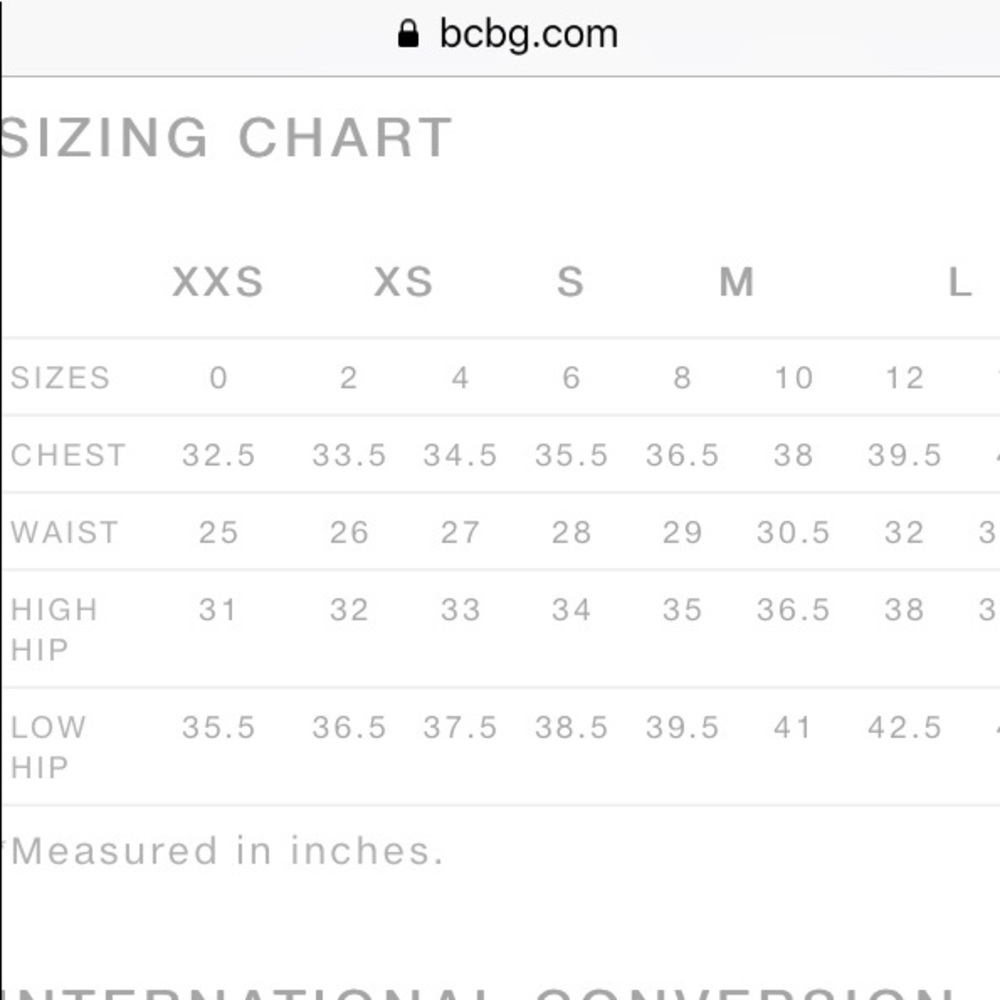Tap the 42.5 low hip measurement

click(904, 727)
